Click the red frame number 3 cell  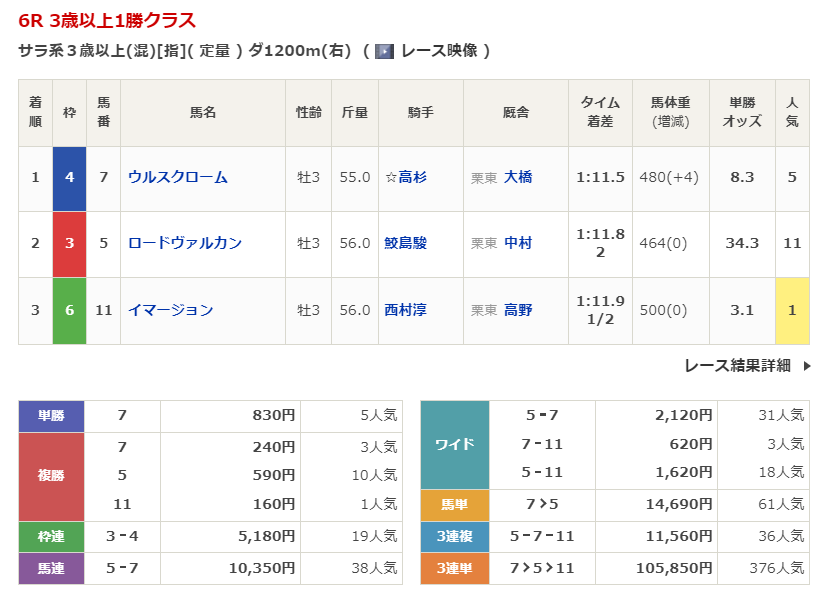pos(69,243)
